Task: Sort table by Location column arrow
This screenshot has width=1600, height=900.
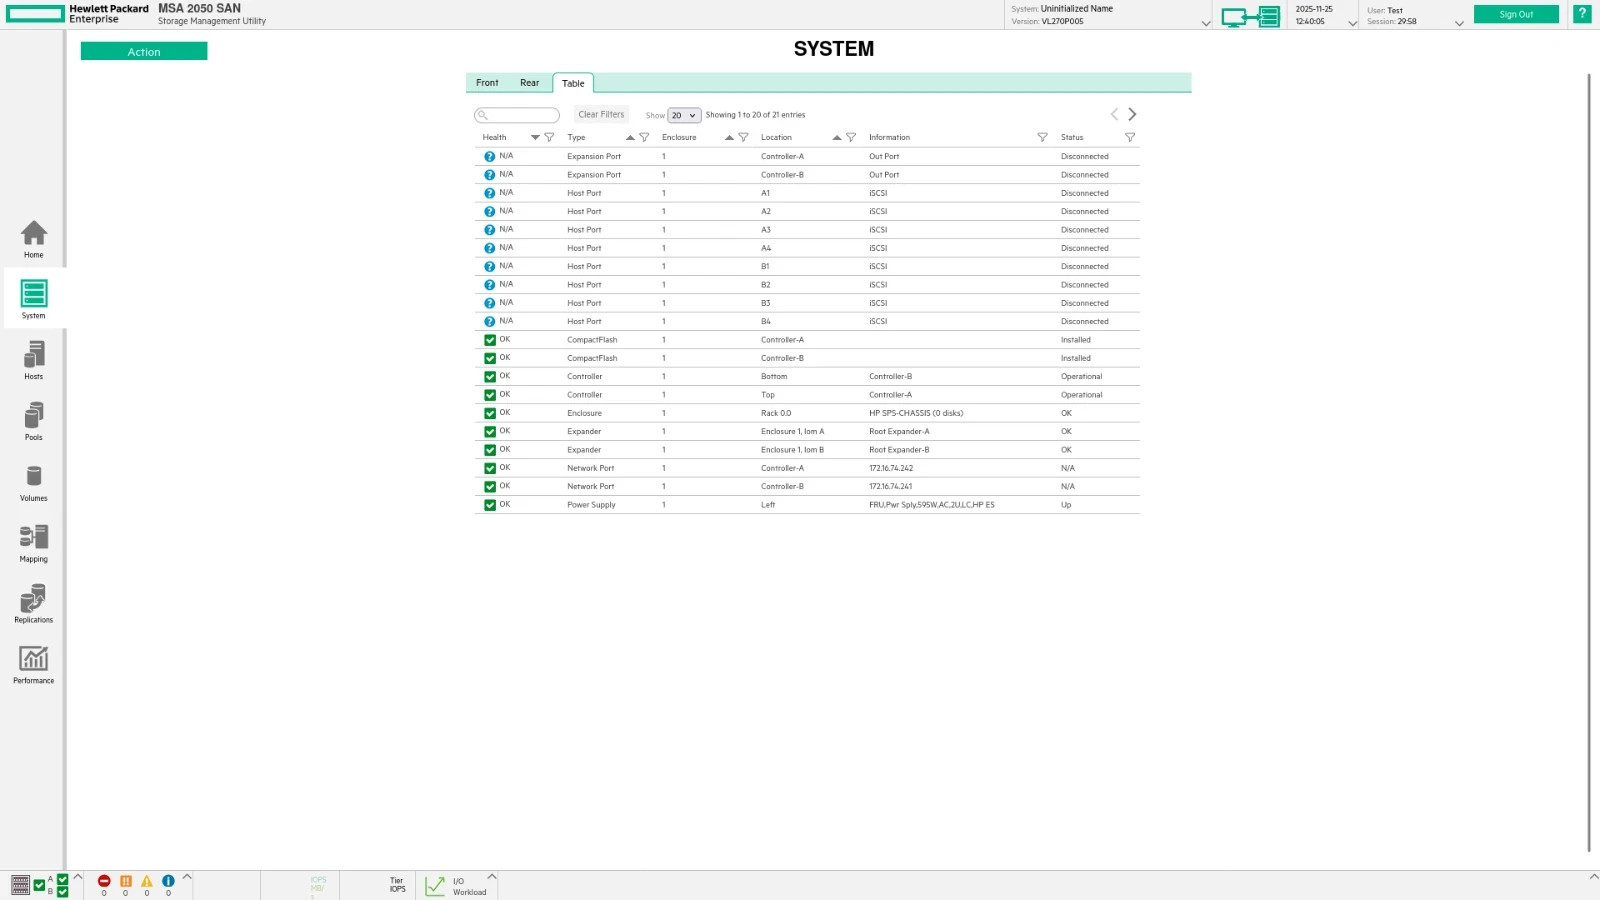Action: coord(837,138)
